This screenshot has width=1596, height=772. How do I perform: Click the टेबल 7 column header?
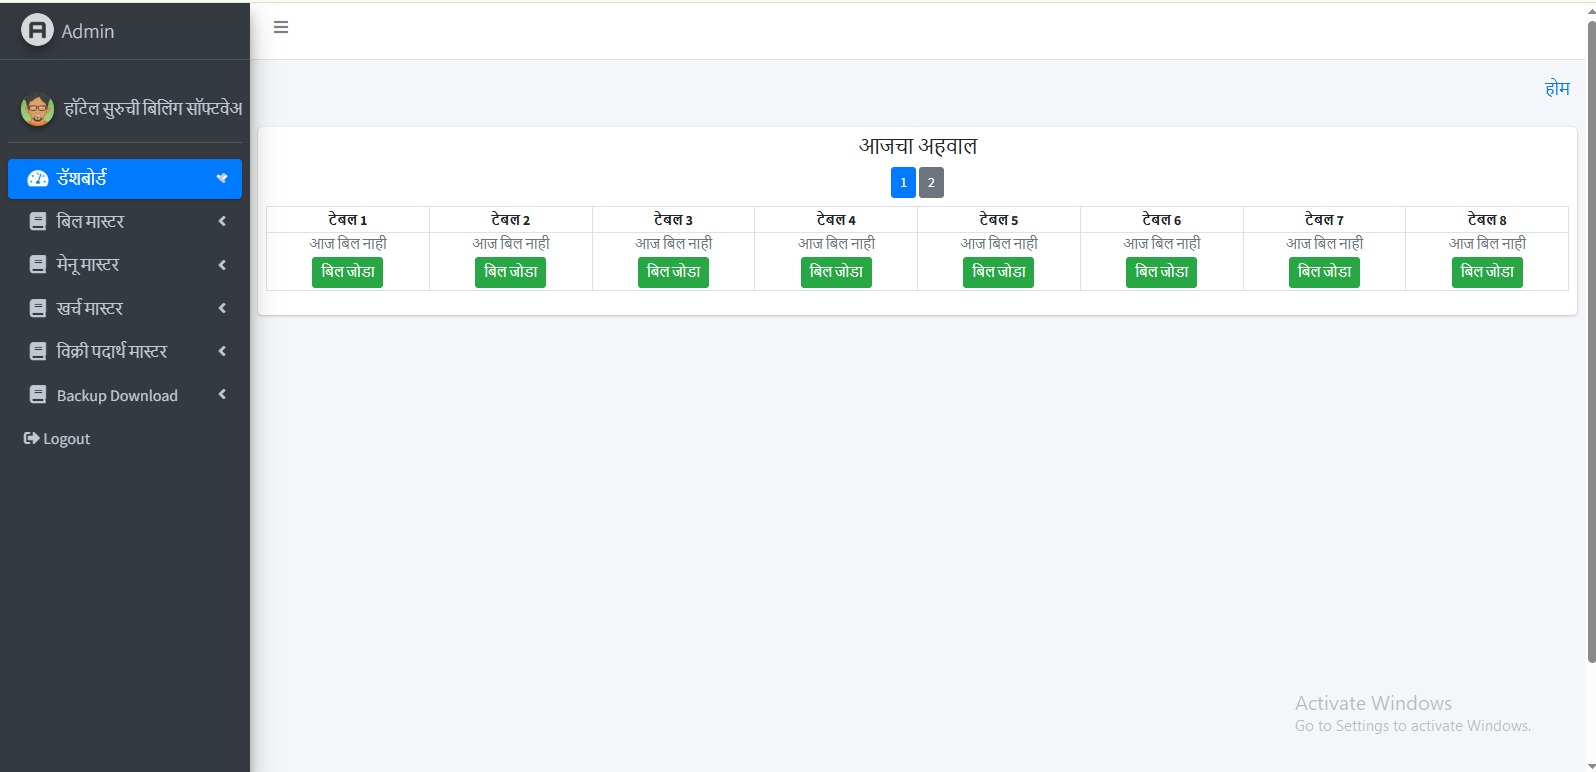click(x=1325, y=220)
